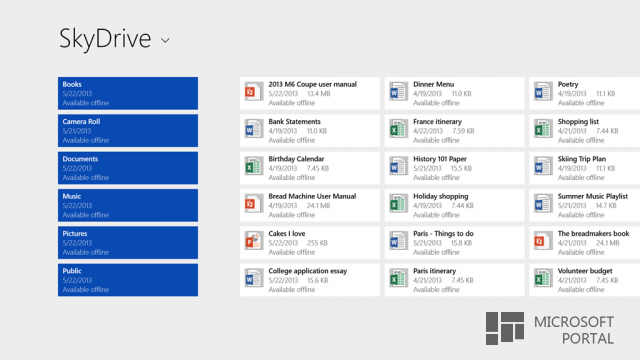
Task: Select the 'Volunteer budget' file name
Action: (585, 271)
